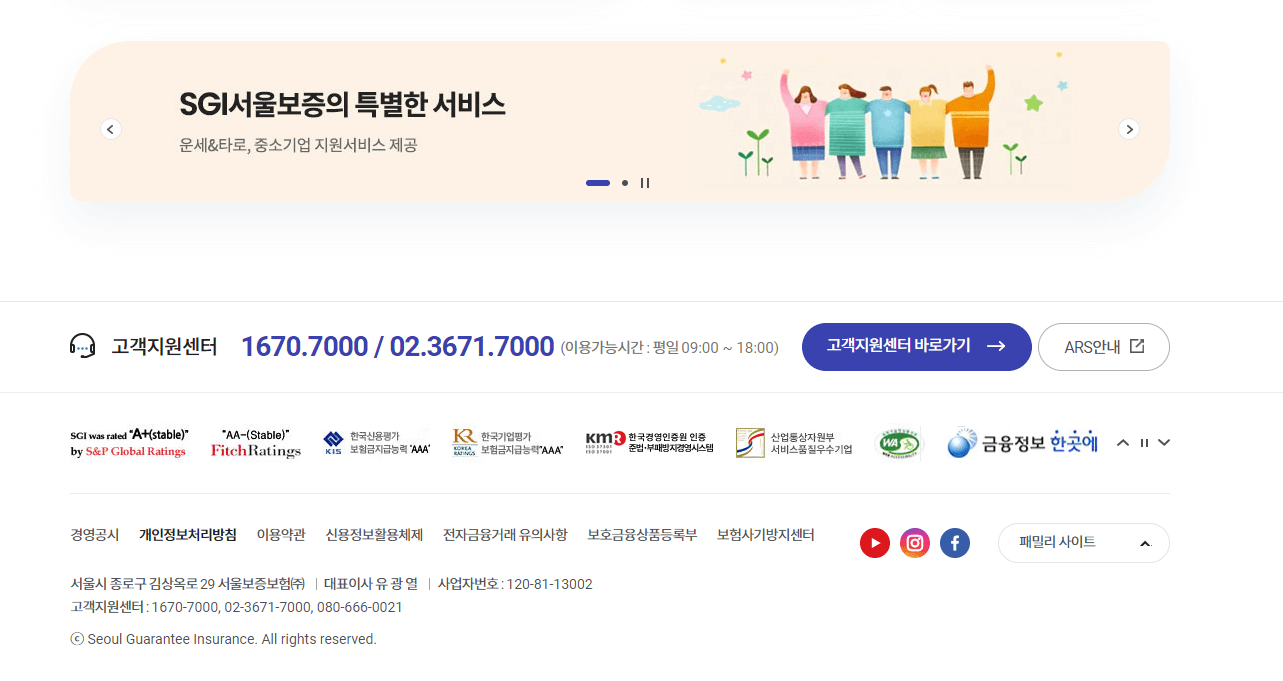Image resolution: width=1283 pixels, height=681 pixels.
Task: Click the headset icon beside 고객지원센터
Action: [x=83, y=345]
